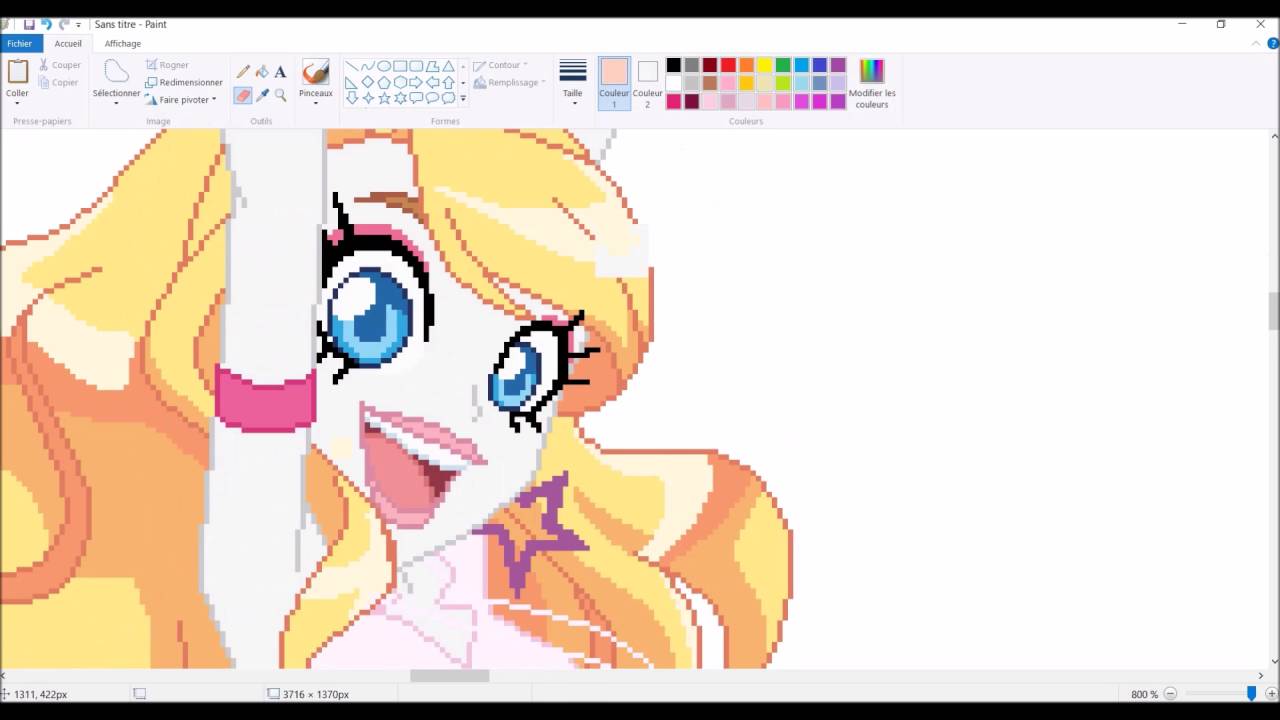Choose the Five-point star shape
The width and height of the screenshot is (1280, 720).
384,98
